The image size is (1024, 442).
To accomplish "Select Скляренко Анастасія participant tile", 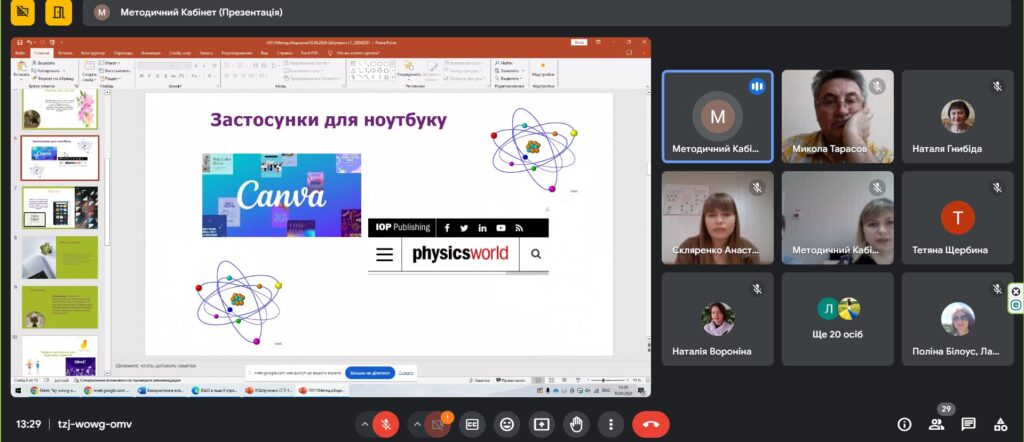I will 718,217.
